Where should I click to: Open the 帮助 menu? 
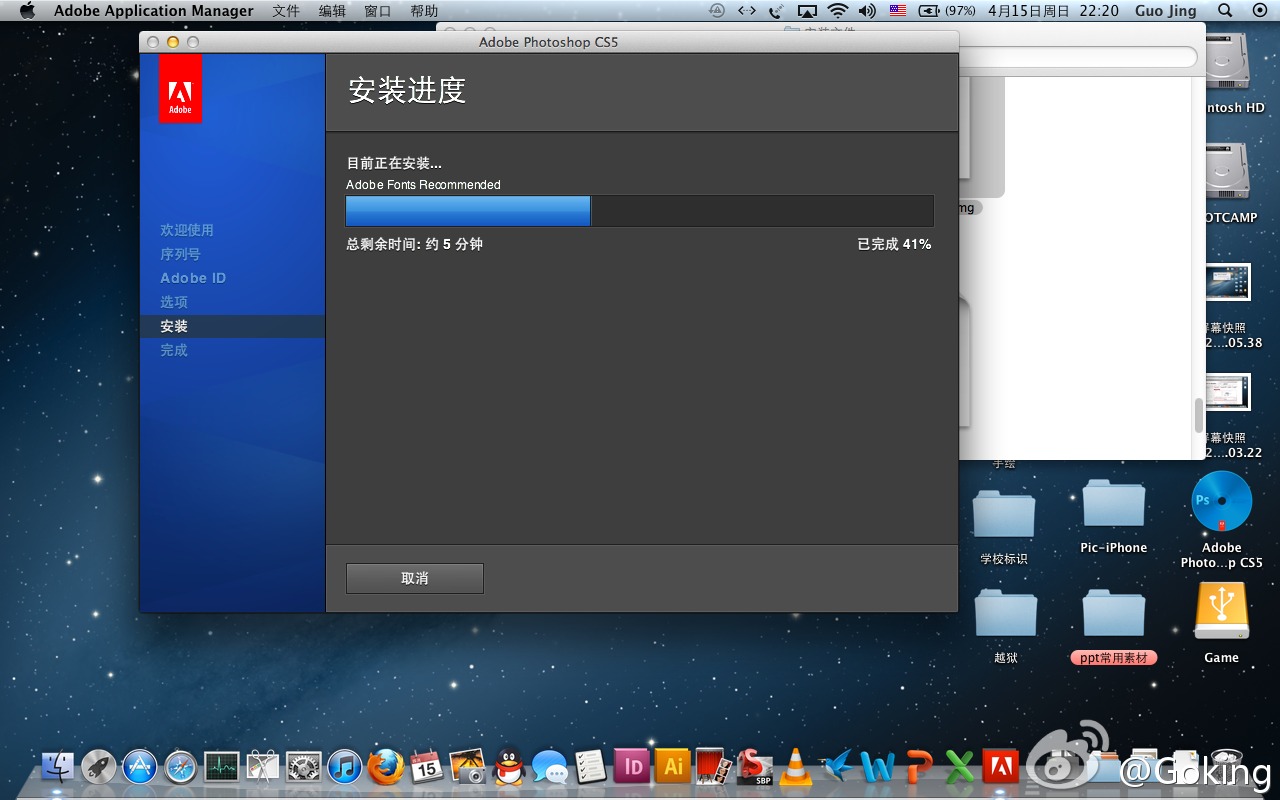(424, 11)
